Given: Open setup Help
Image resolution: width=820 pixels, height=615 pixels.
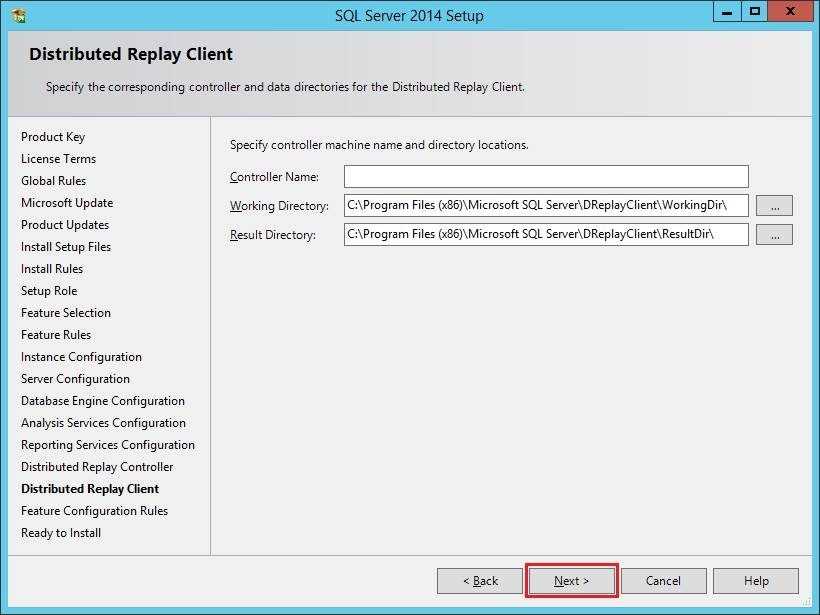Looking at the screenshot, I should click(756, 581).
